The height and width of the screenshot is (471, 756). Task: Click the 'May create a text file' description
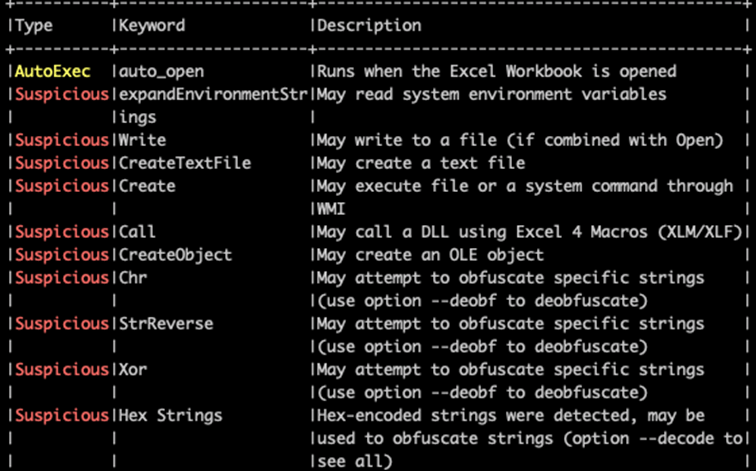(421, 163)
